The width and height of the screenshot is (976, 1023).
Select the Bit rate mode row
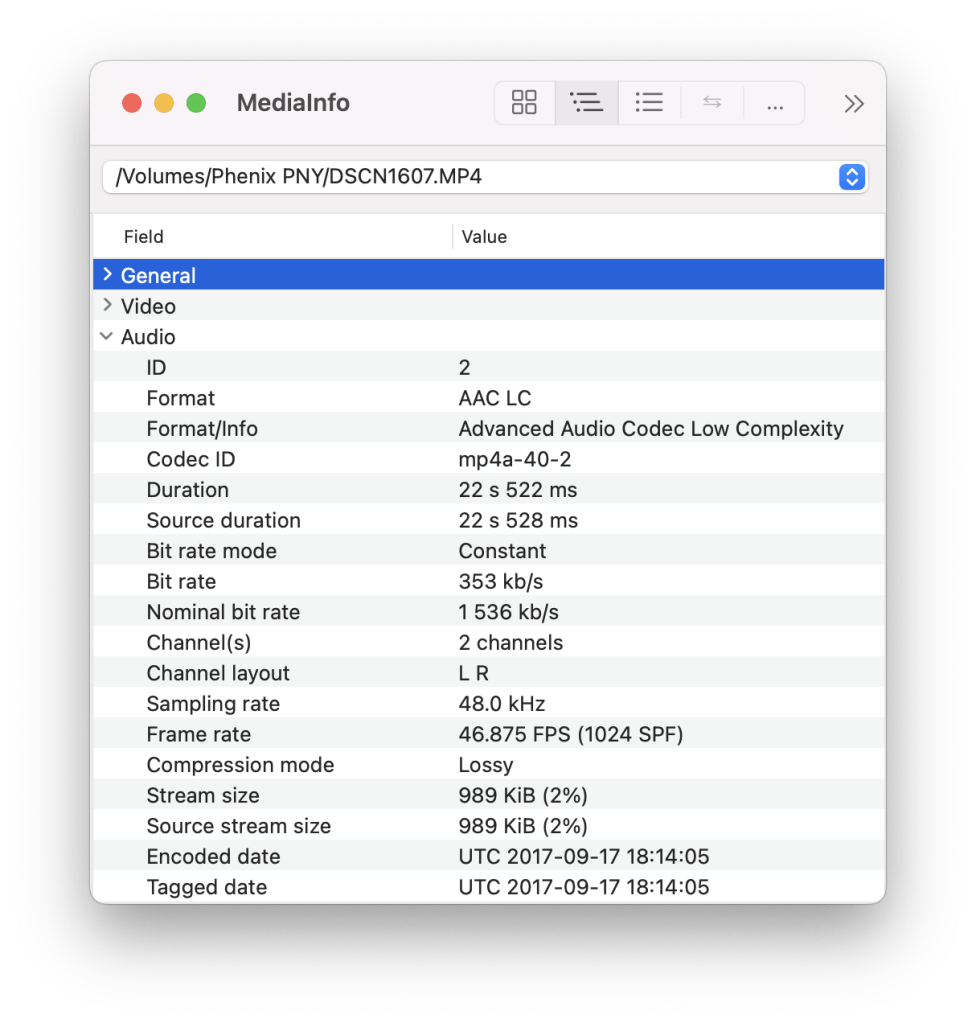coord(211,551)
